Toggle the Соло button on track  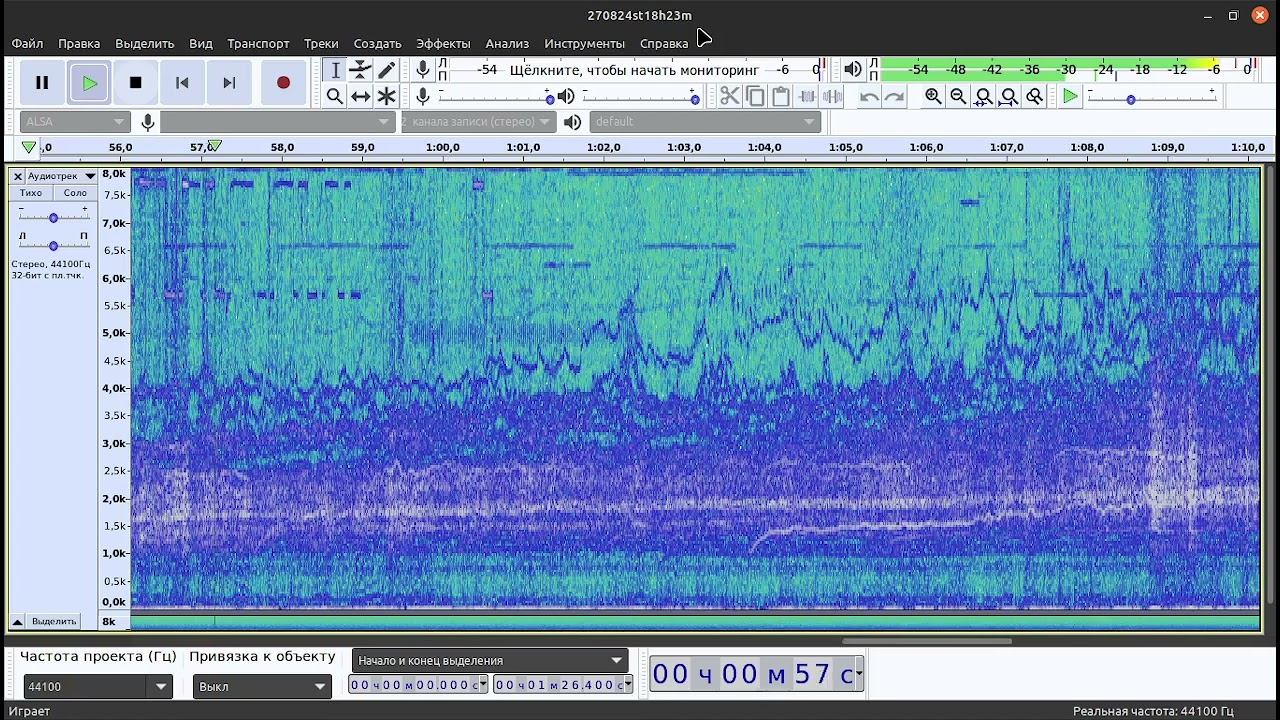(x=75, y=193)
